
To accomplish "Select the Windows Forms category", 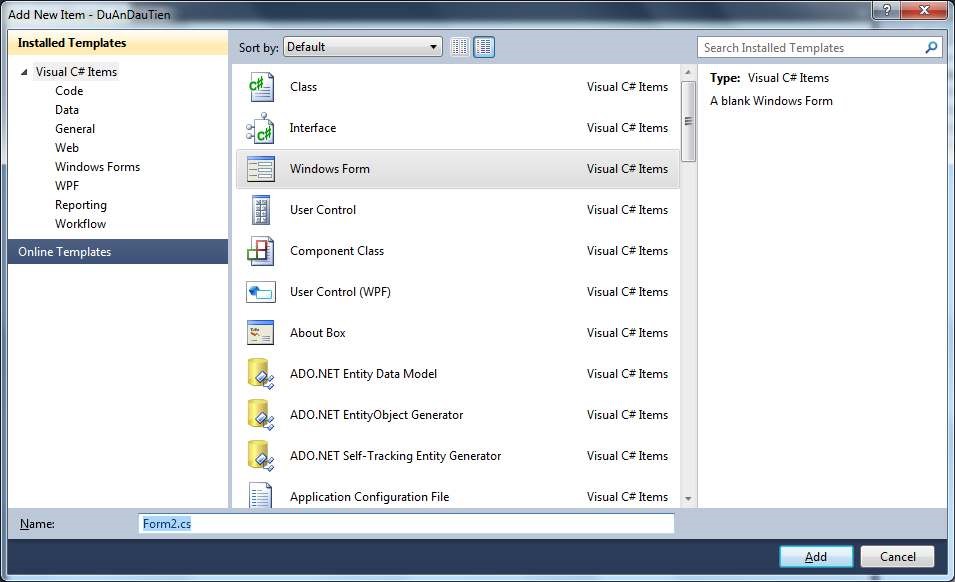I will pyautogui.click(x=97, y=167).
